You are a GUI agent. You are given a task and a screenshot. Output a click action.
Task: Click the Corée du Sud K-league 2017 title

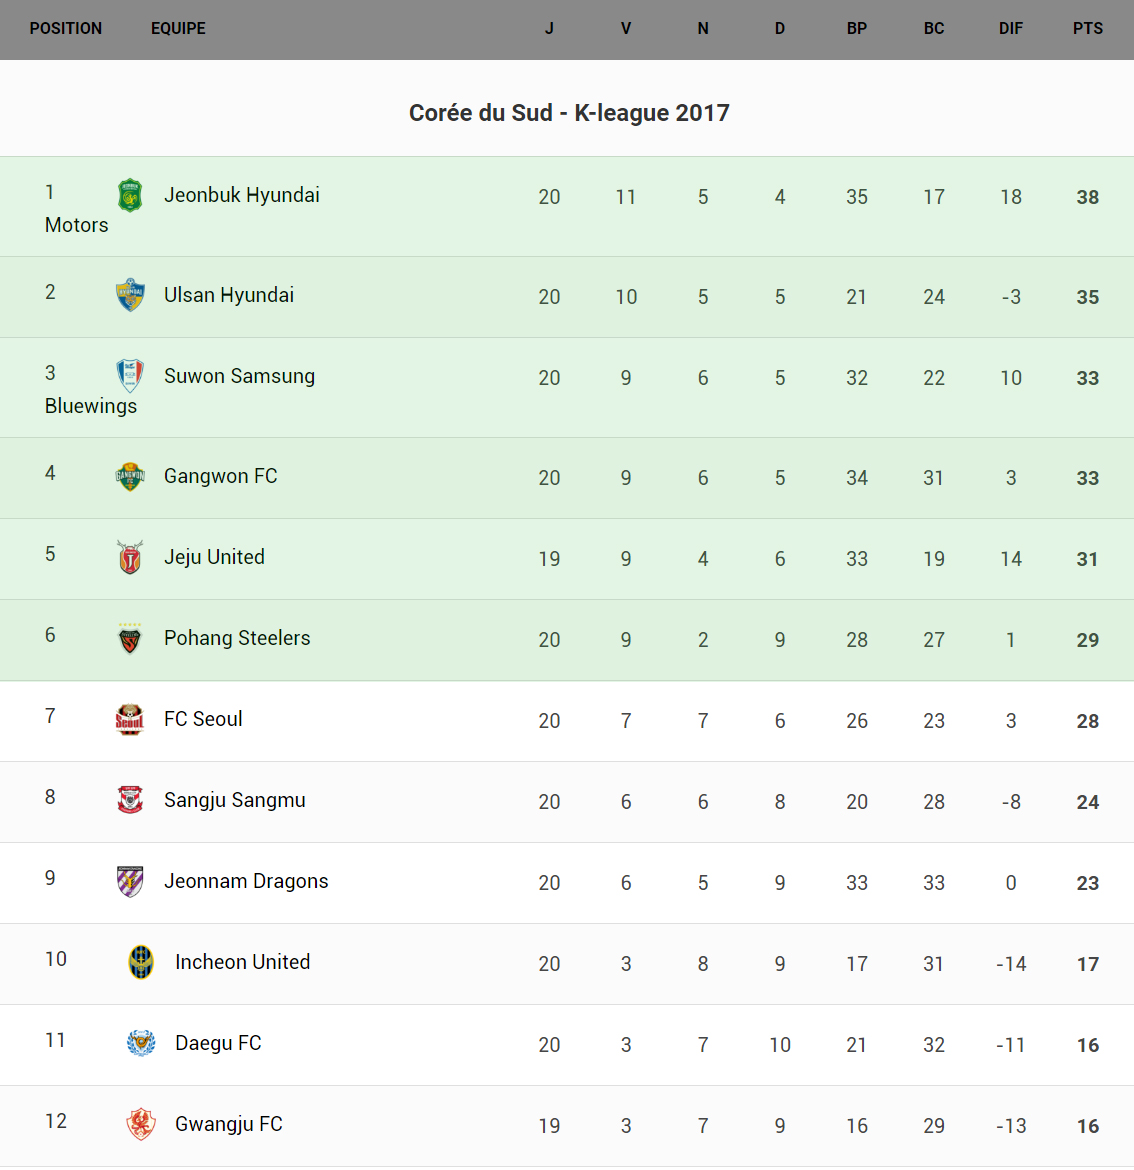569,113
